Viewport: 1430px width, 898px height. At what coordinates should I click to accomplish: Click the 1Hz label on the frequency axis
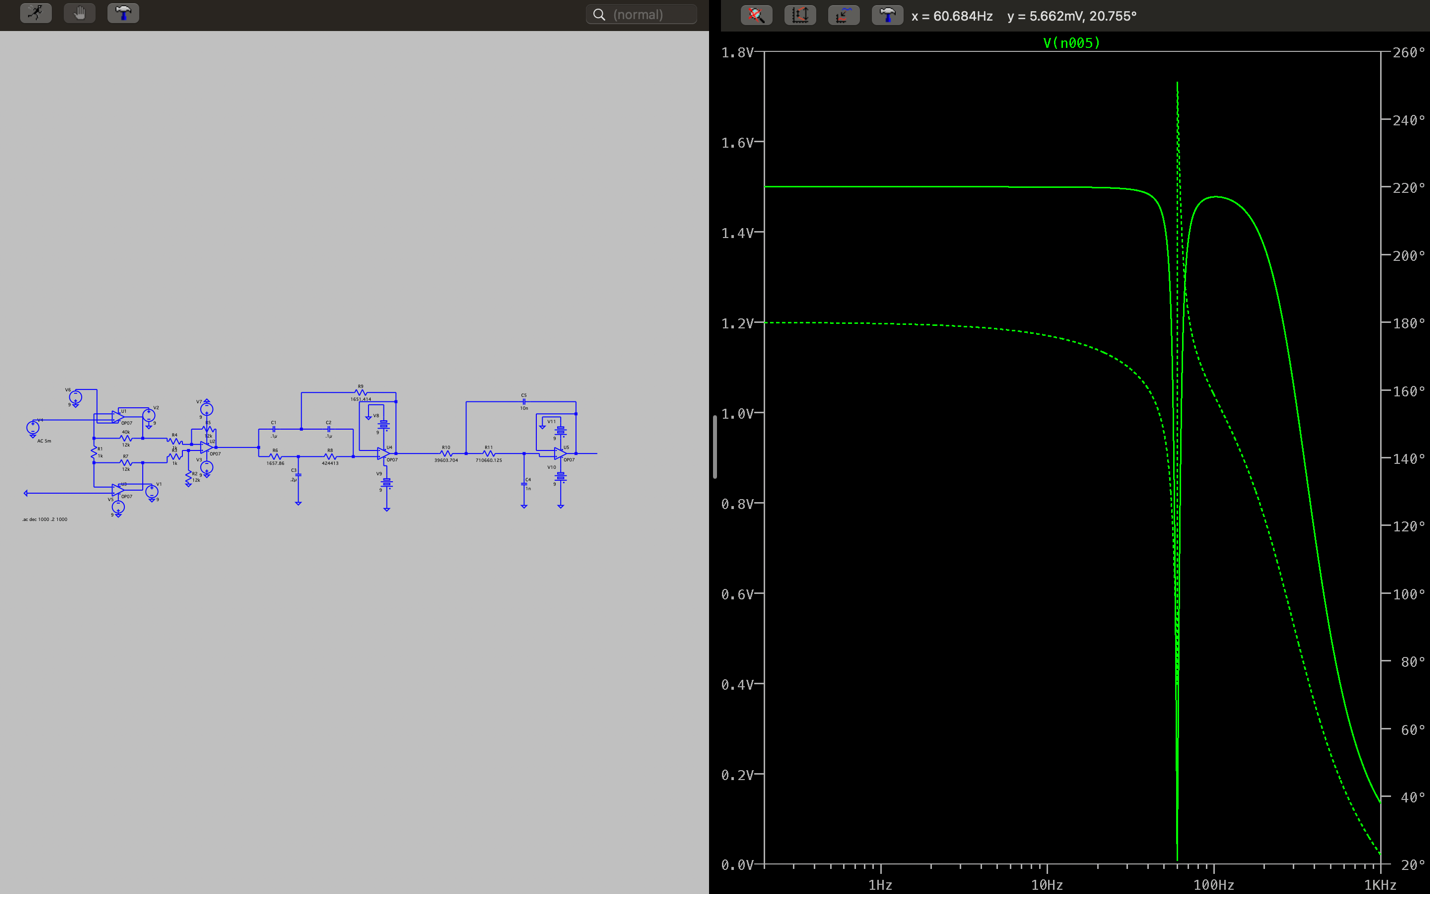[x=880, y=885]
